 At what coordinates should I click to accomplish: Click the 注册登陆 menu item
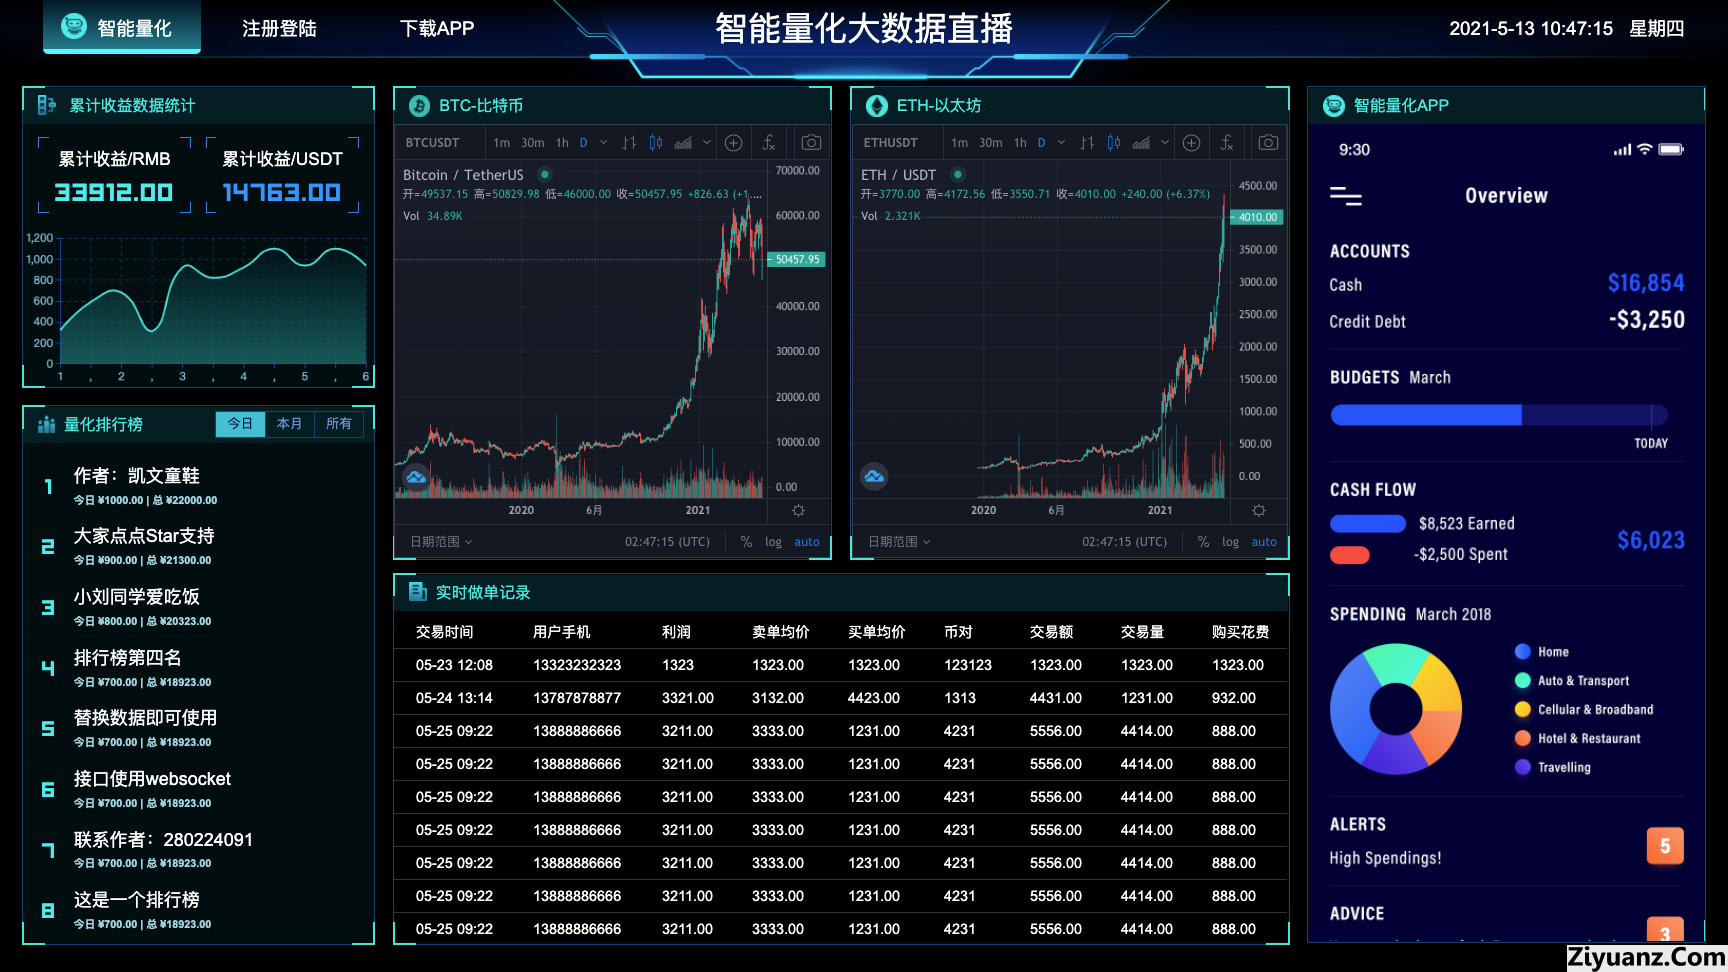coord(277,29)
